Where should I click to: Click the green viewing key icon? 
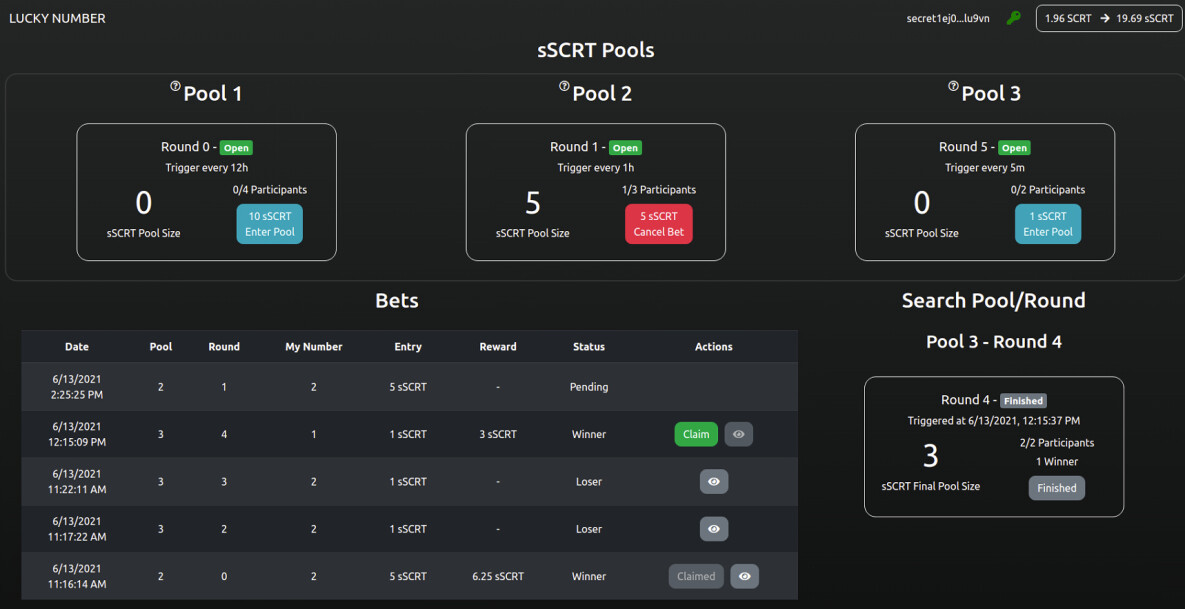pyautogui.click(x=1013, y=18)
